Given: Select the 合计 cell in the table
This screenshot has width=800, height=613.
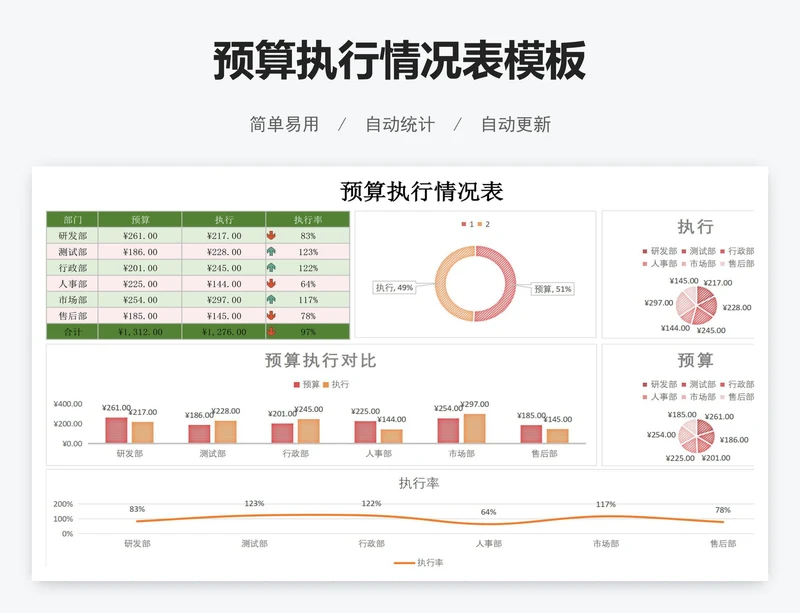Looking at the screenshot, I should coord(72,332).
